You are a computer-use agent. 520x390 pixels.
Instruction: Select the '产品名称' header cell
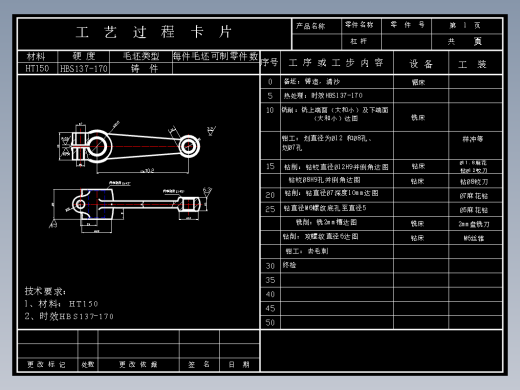316,26
